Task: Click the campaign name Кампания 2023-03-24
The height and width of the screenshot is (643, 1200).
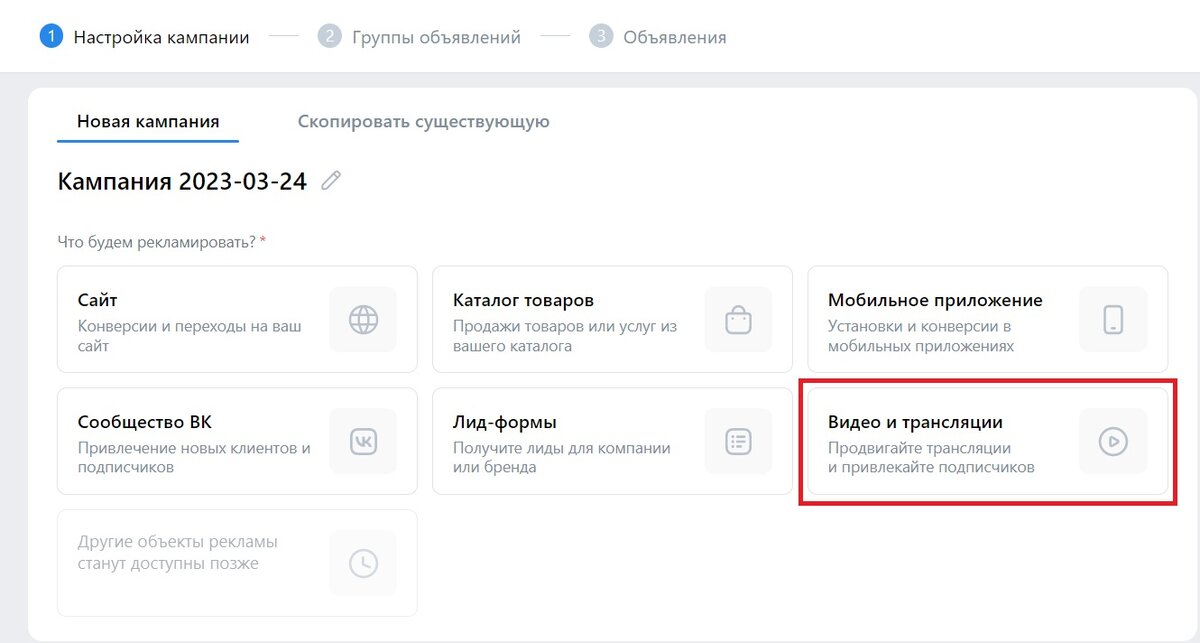Action: (x=182, y=181)
